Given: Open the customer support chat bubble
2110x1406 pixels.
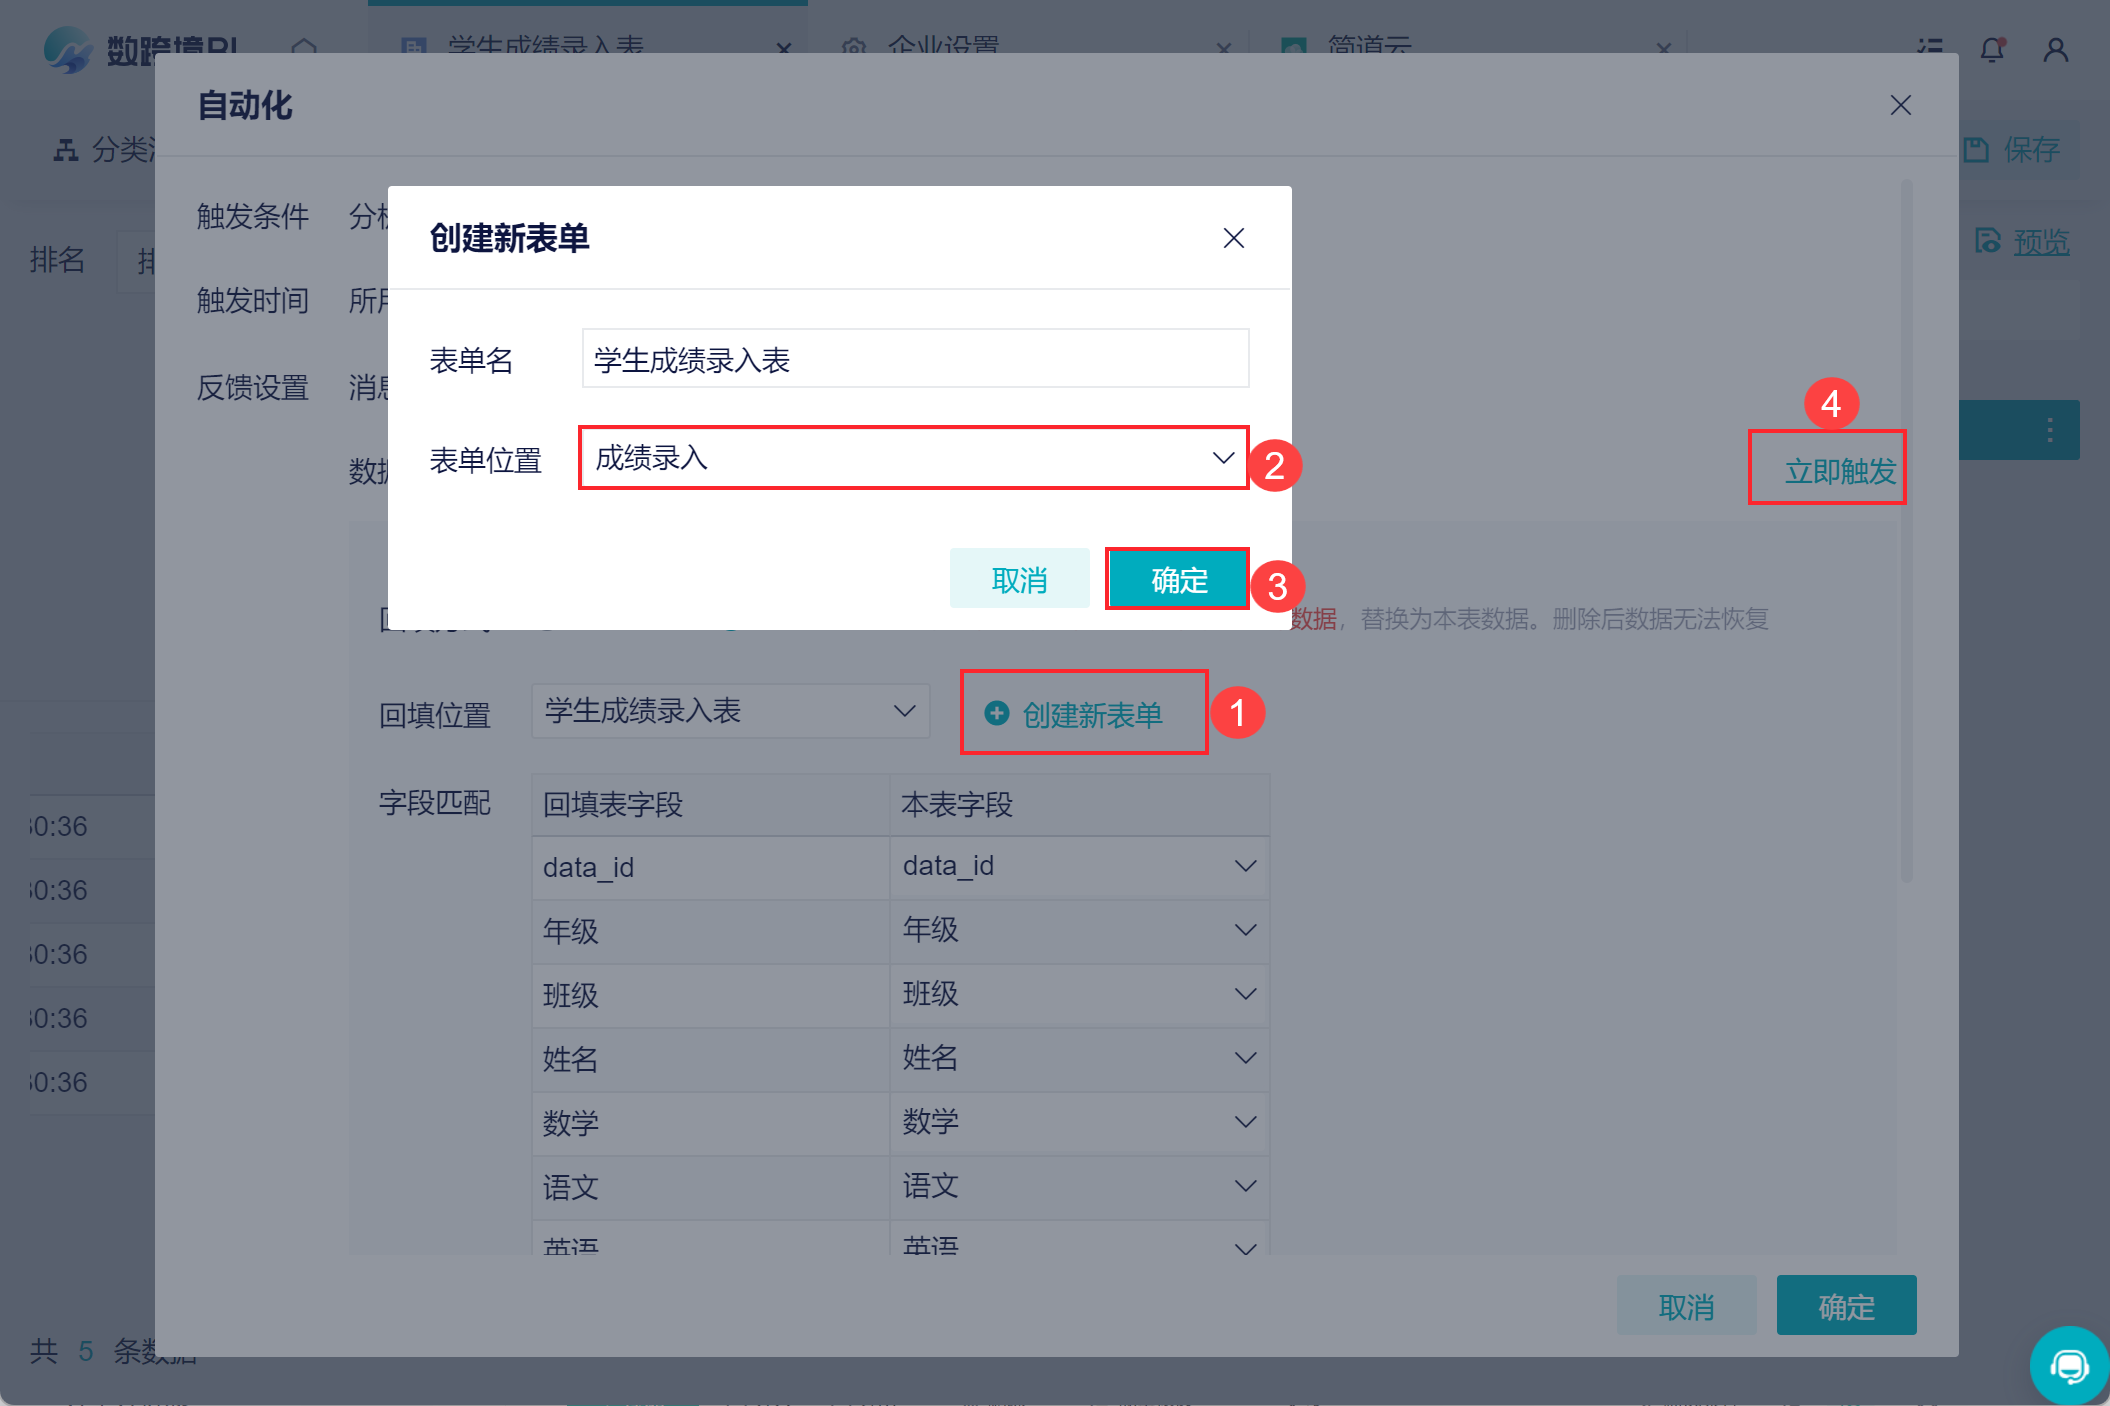Looking at the screenshot, I should [x=2069, y=1365].
